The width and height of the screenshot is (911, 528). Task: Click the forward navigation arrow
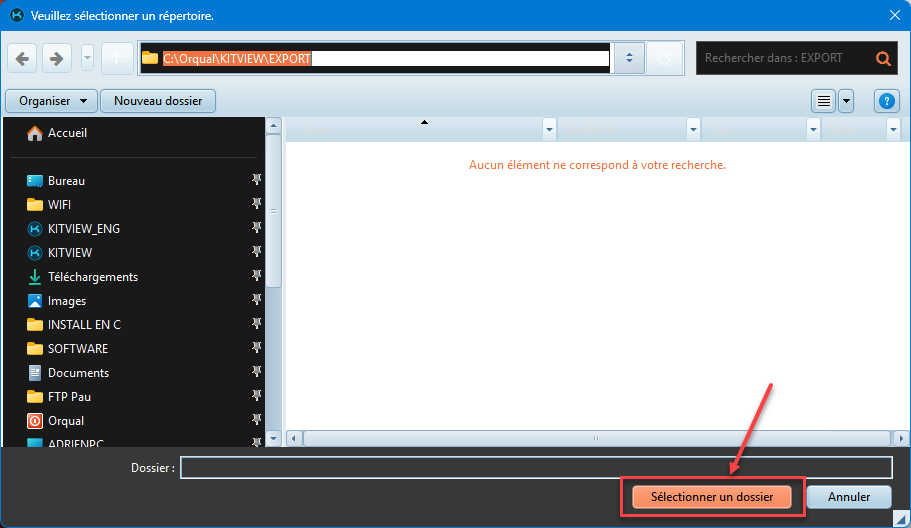tap(57, 59)
